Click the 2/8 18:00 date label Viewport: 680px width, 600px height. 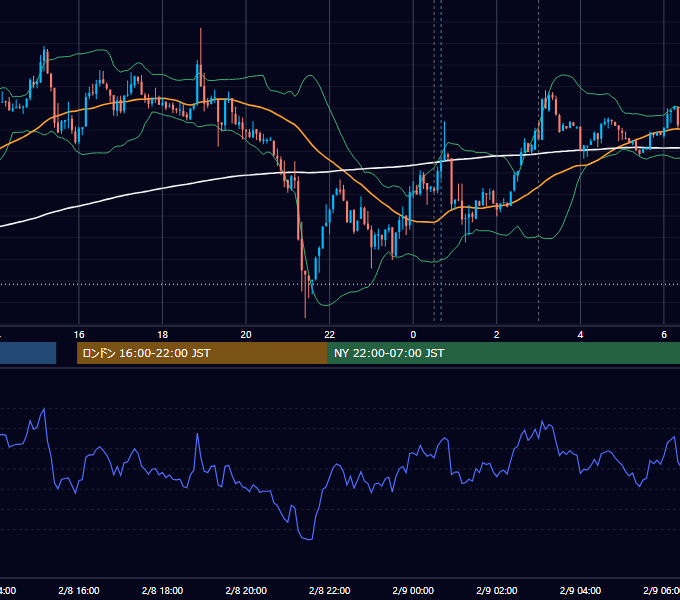[x=162, y=590]
